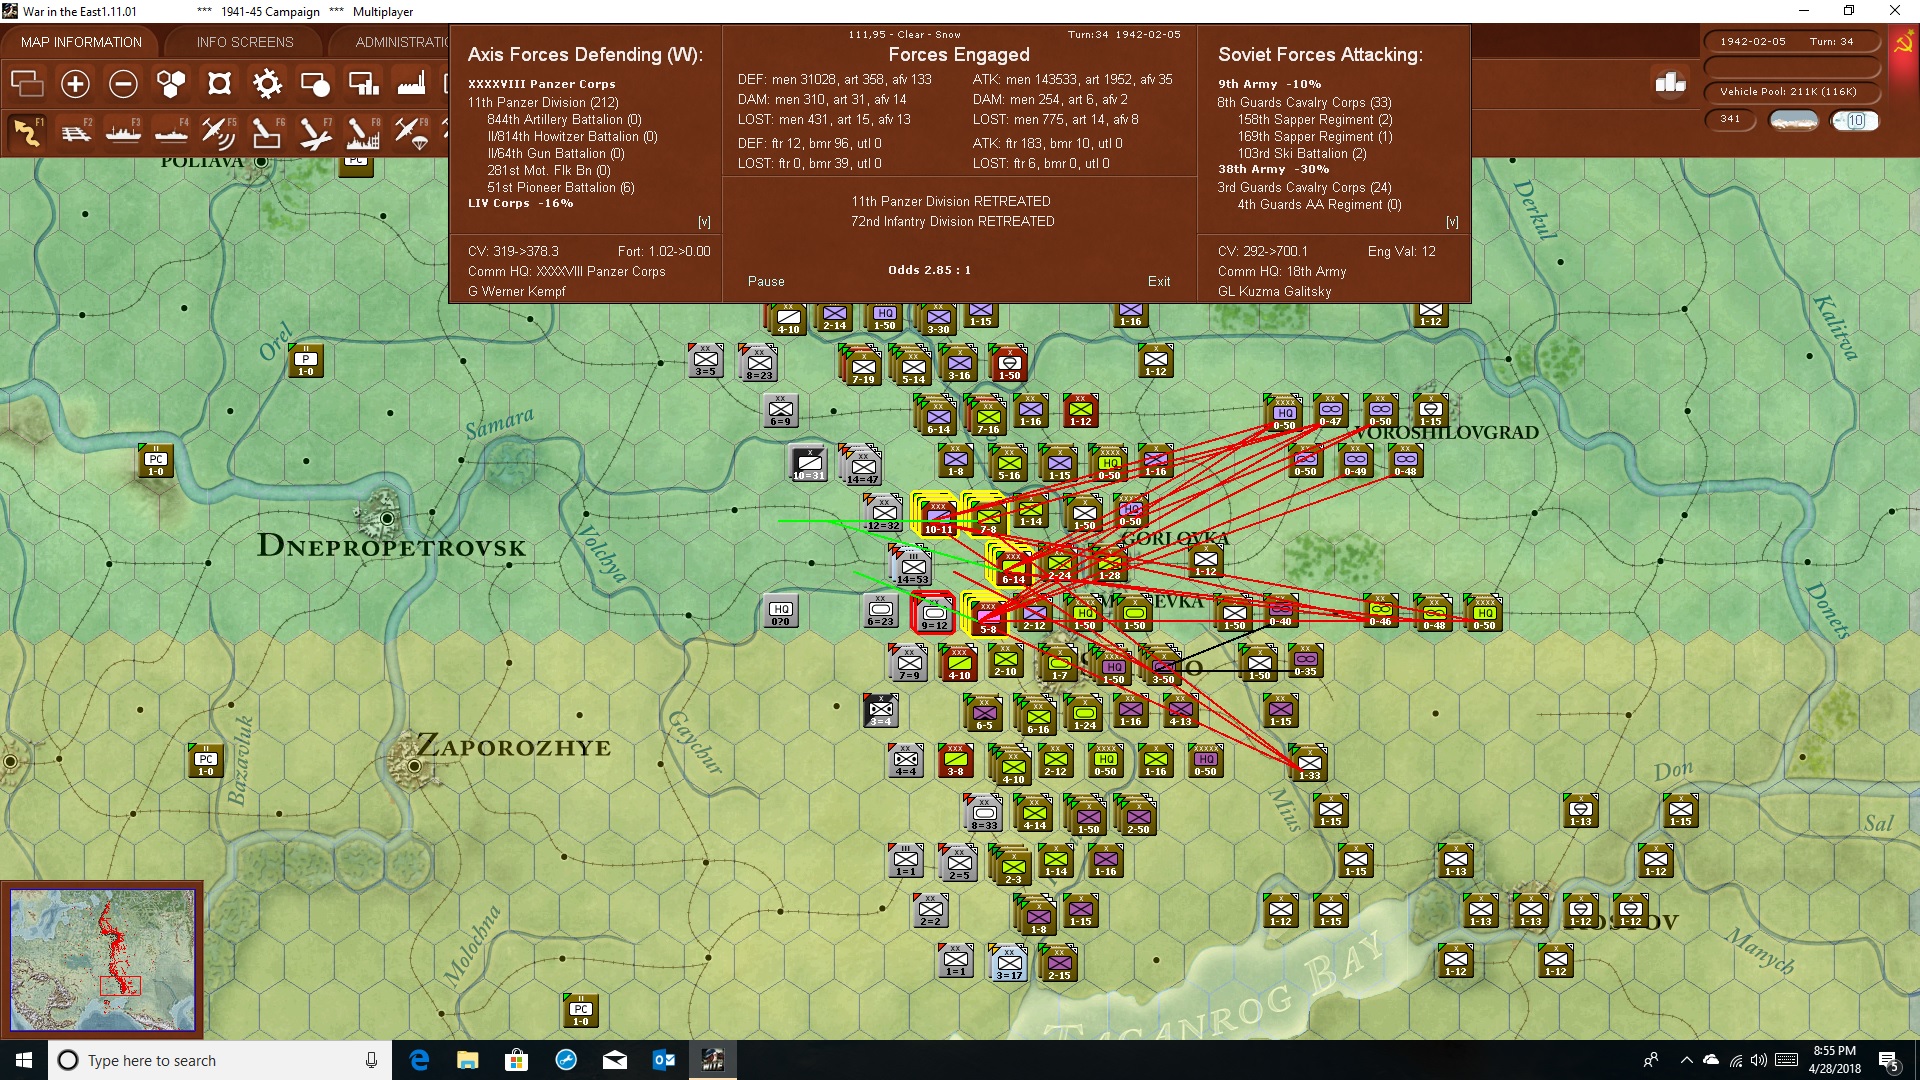Select the F1 move mode icon
This screenshot has height=1080, width=1920.
pos(27,133)
